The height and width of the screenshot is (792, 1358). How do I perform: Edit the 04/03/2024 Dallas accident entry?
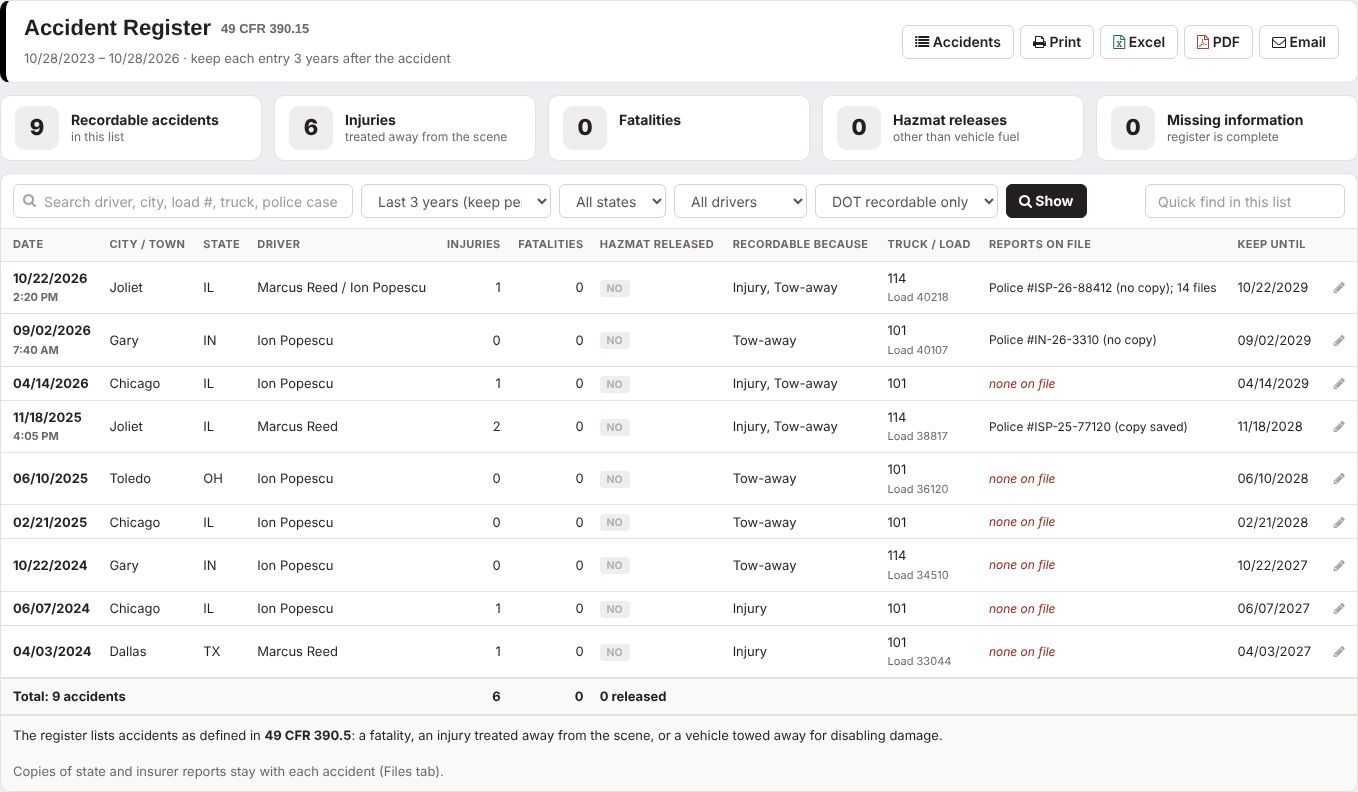(x=1339, y=652)
